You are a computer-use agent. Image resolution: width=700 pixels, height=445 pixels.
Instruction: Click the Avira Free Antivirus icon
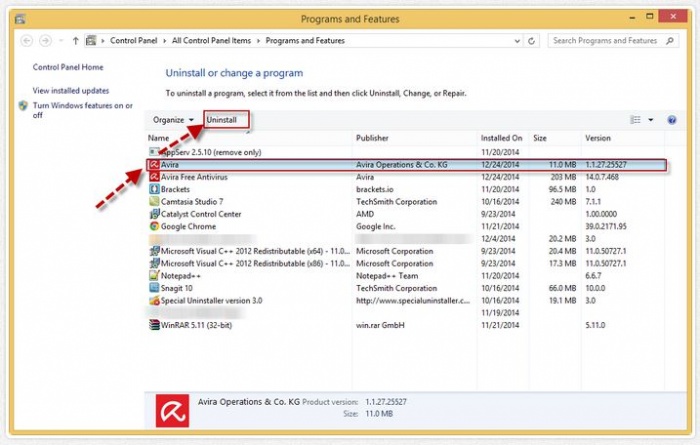pyautogui.click(x=154, y=177)
